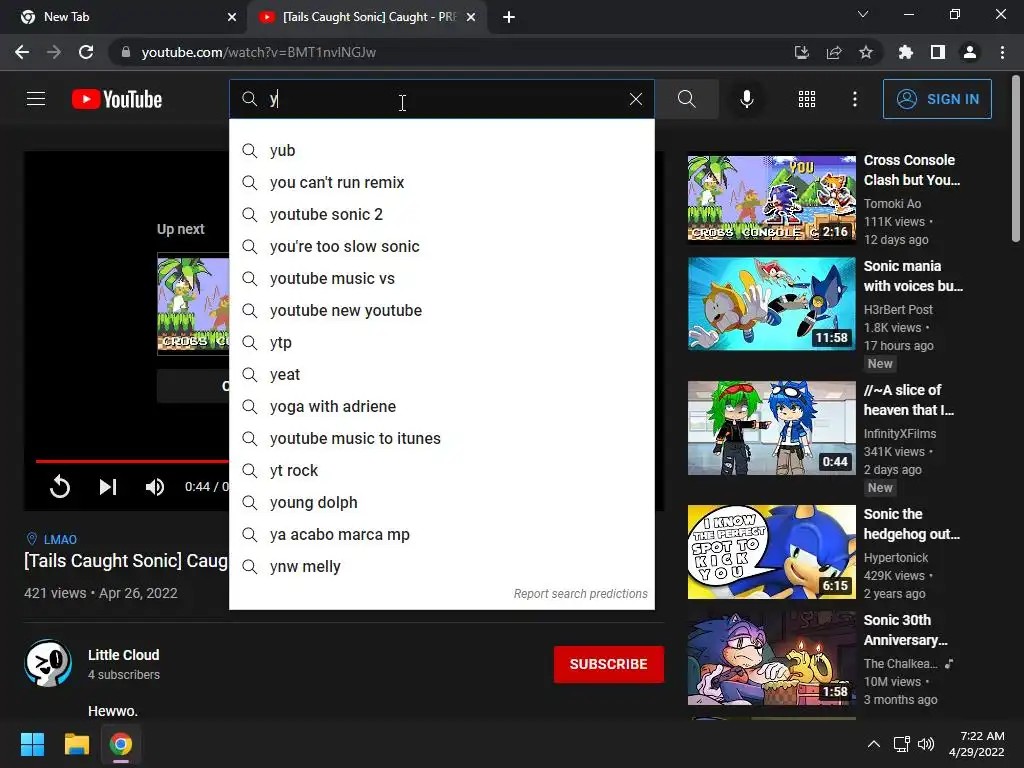Choose suggestion "you can't run remix"
The image size is (1024, 768).
(x=441, y=182)
